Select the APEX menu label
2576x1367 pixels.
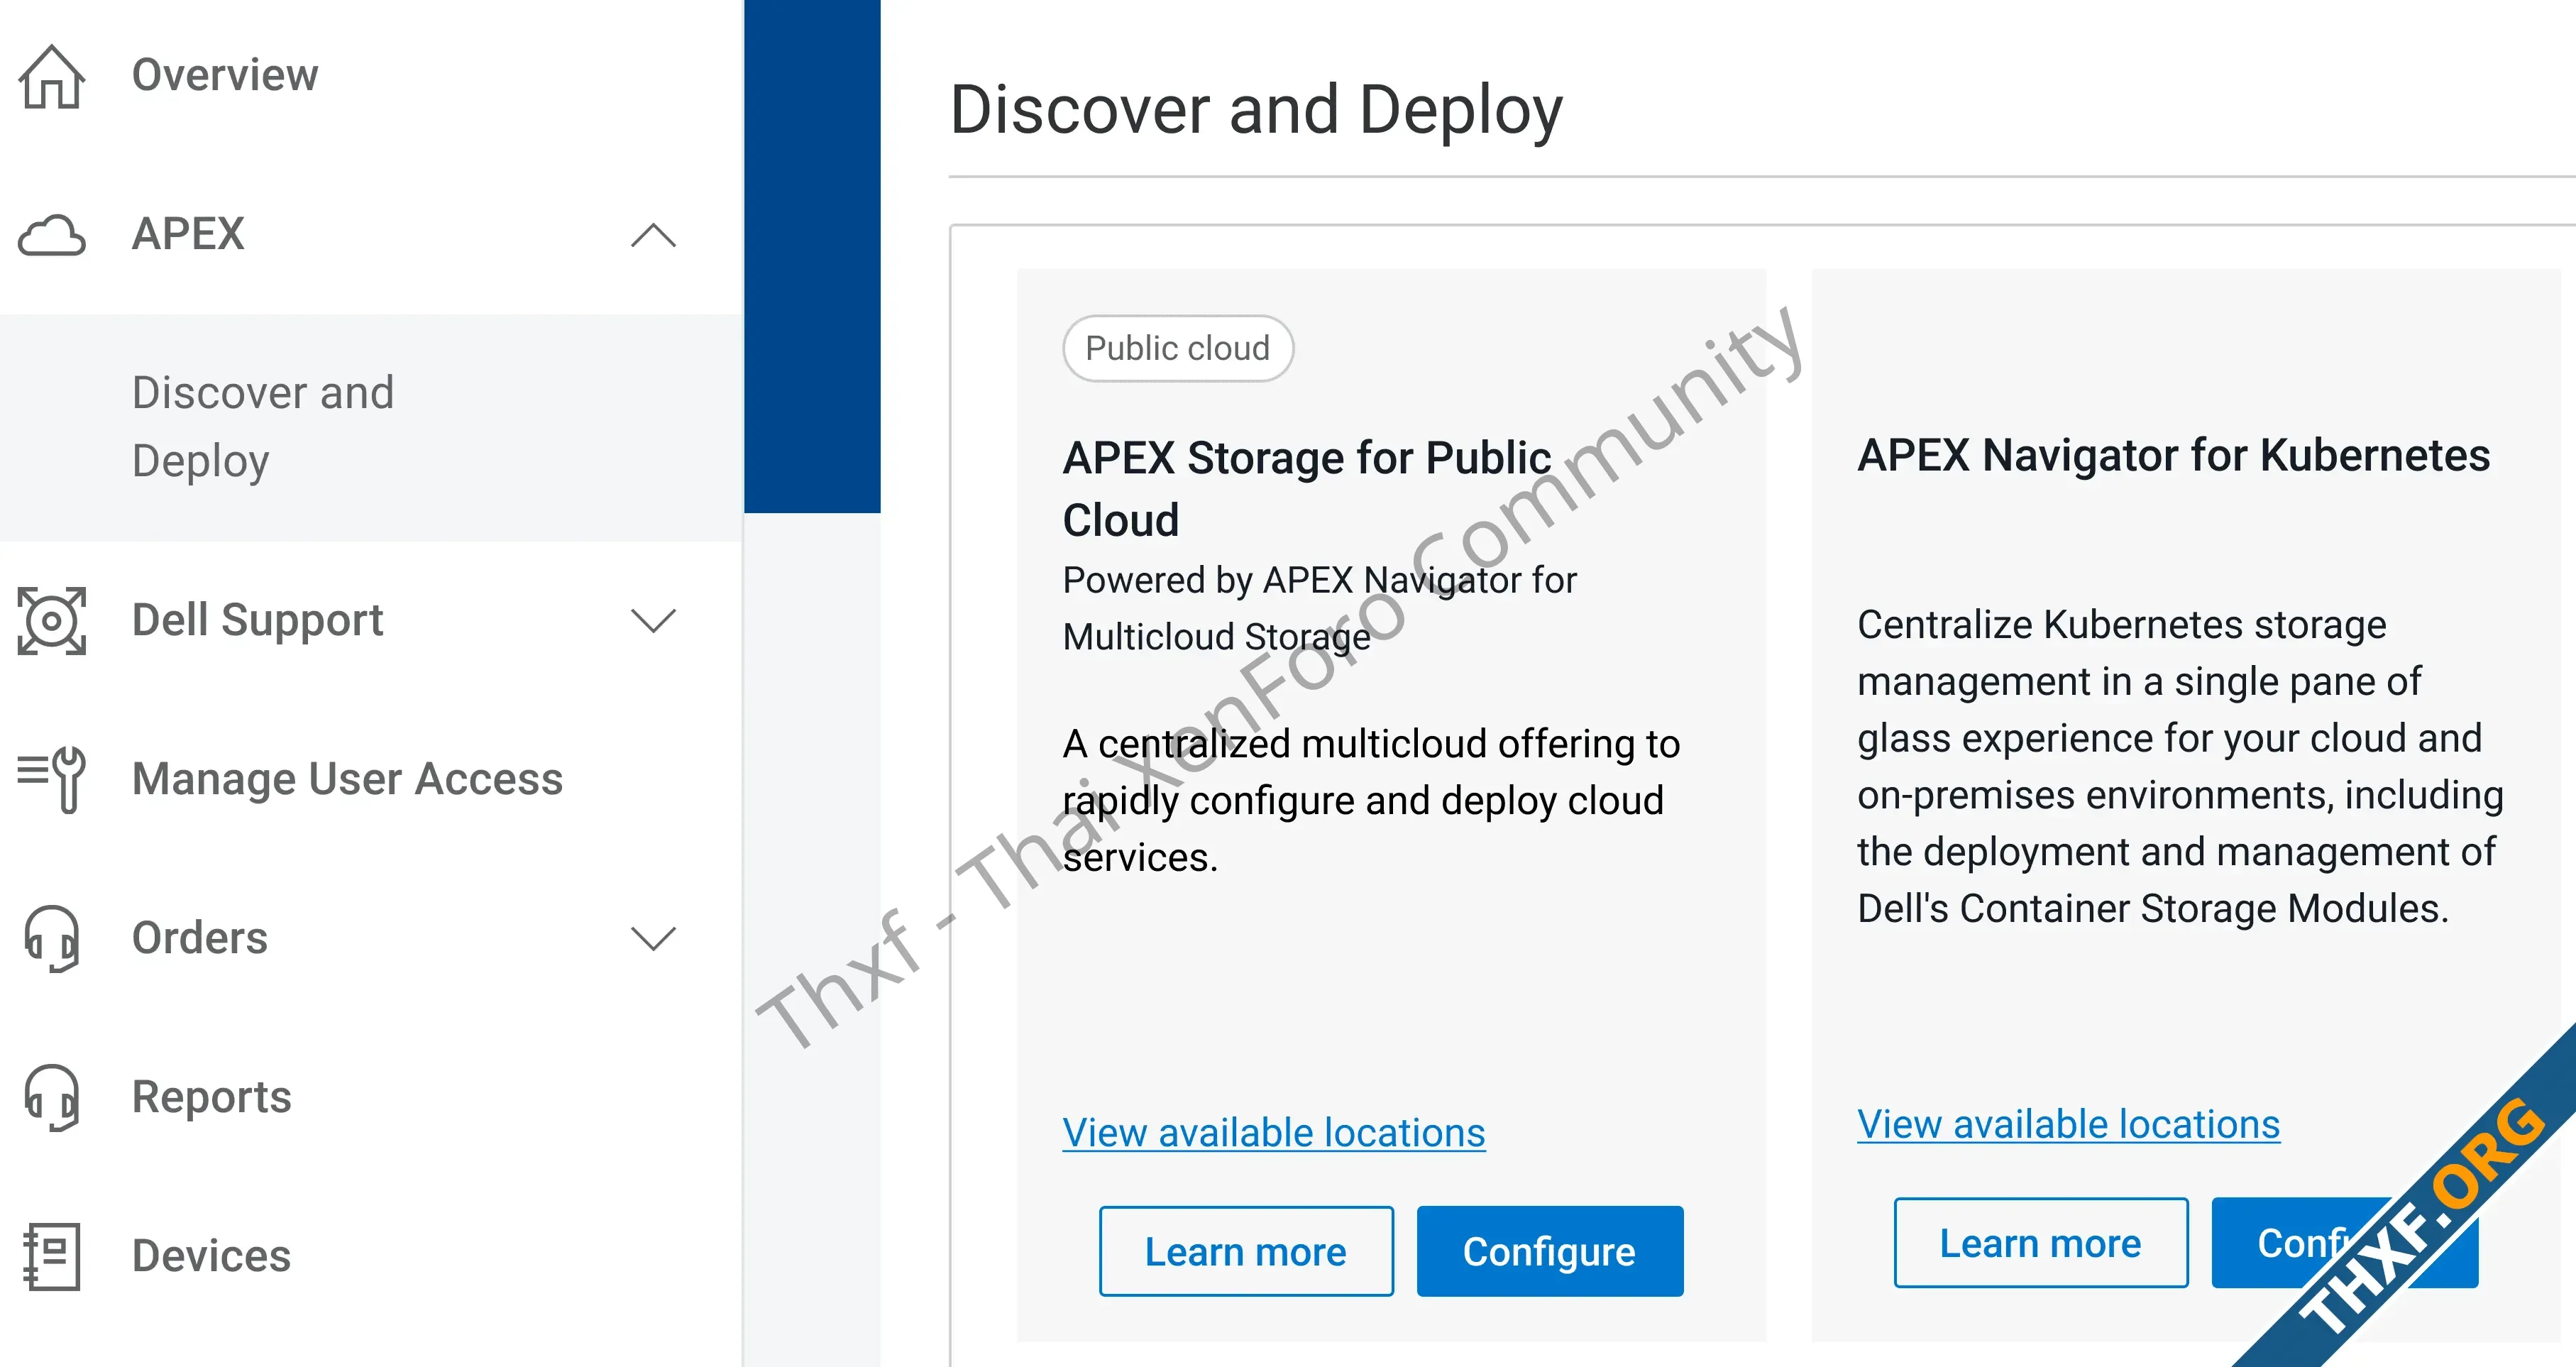(188, 234)
